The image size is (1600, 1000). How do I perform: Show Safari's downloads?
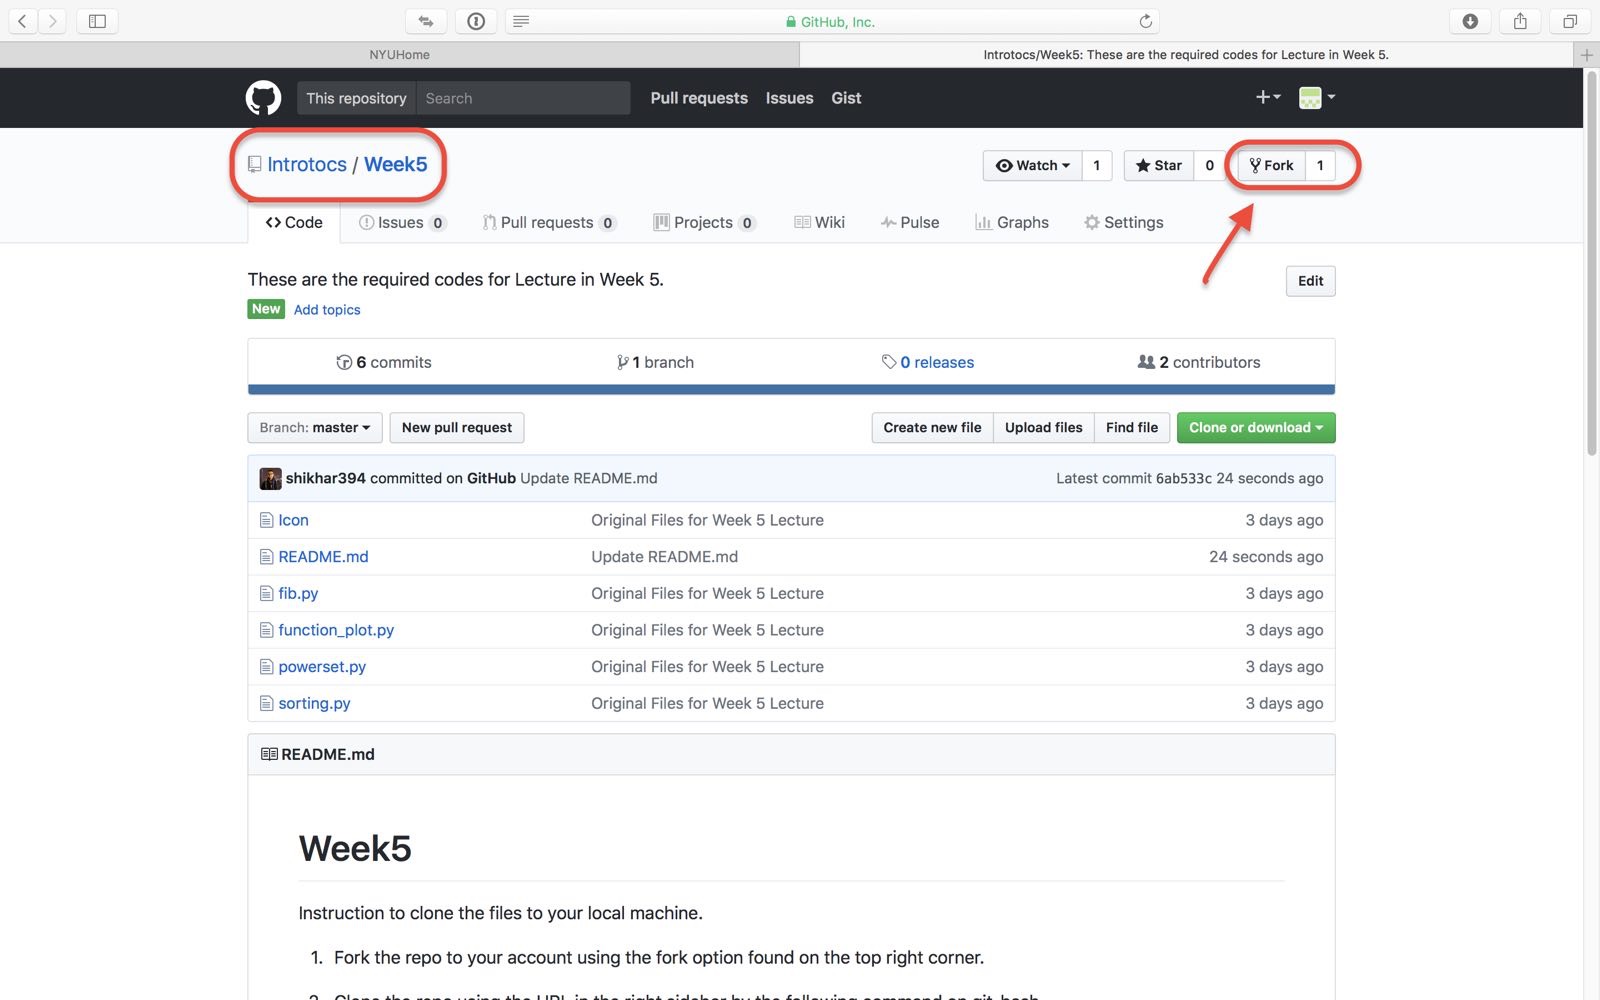[x=1470, y=21]
